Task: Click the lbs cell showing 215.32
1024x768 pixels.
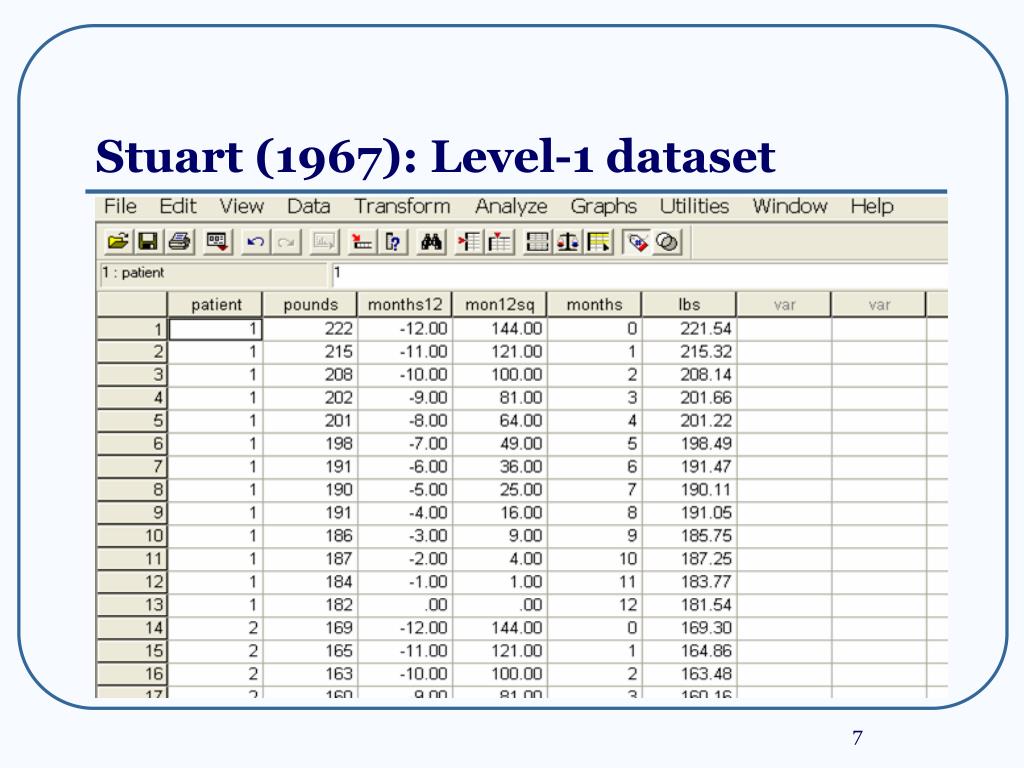Action: (689, 352)
